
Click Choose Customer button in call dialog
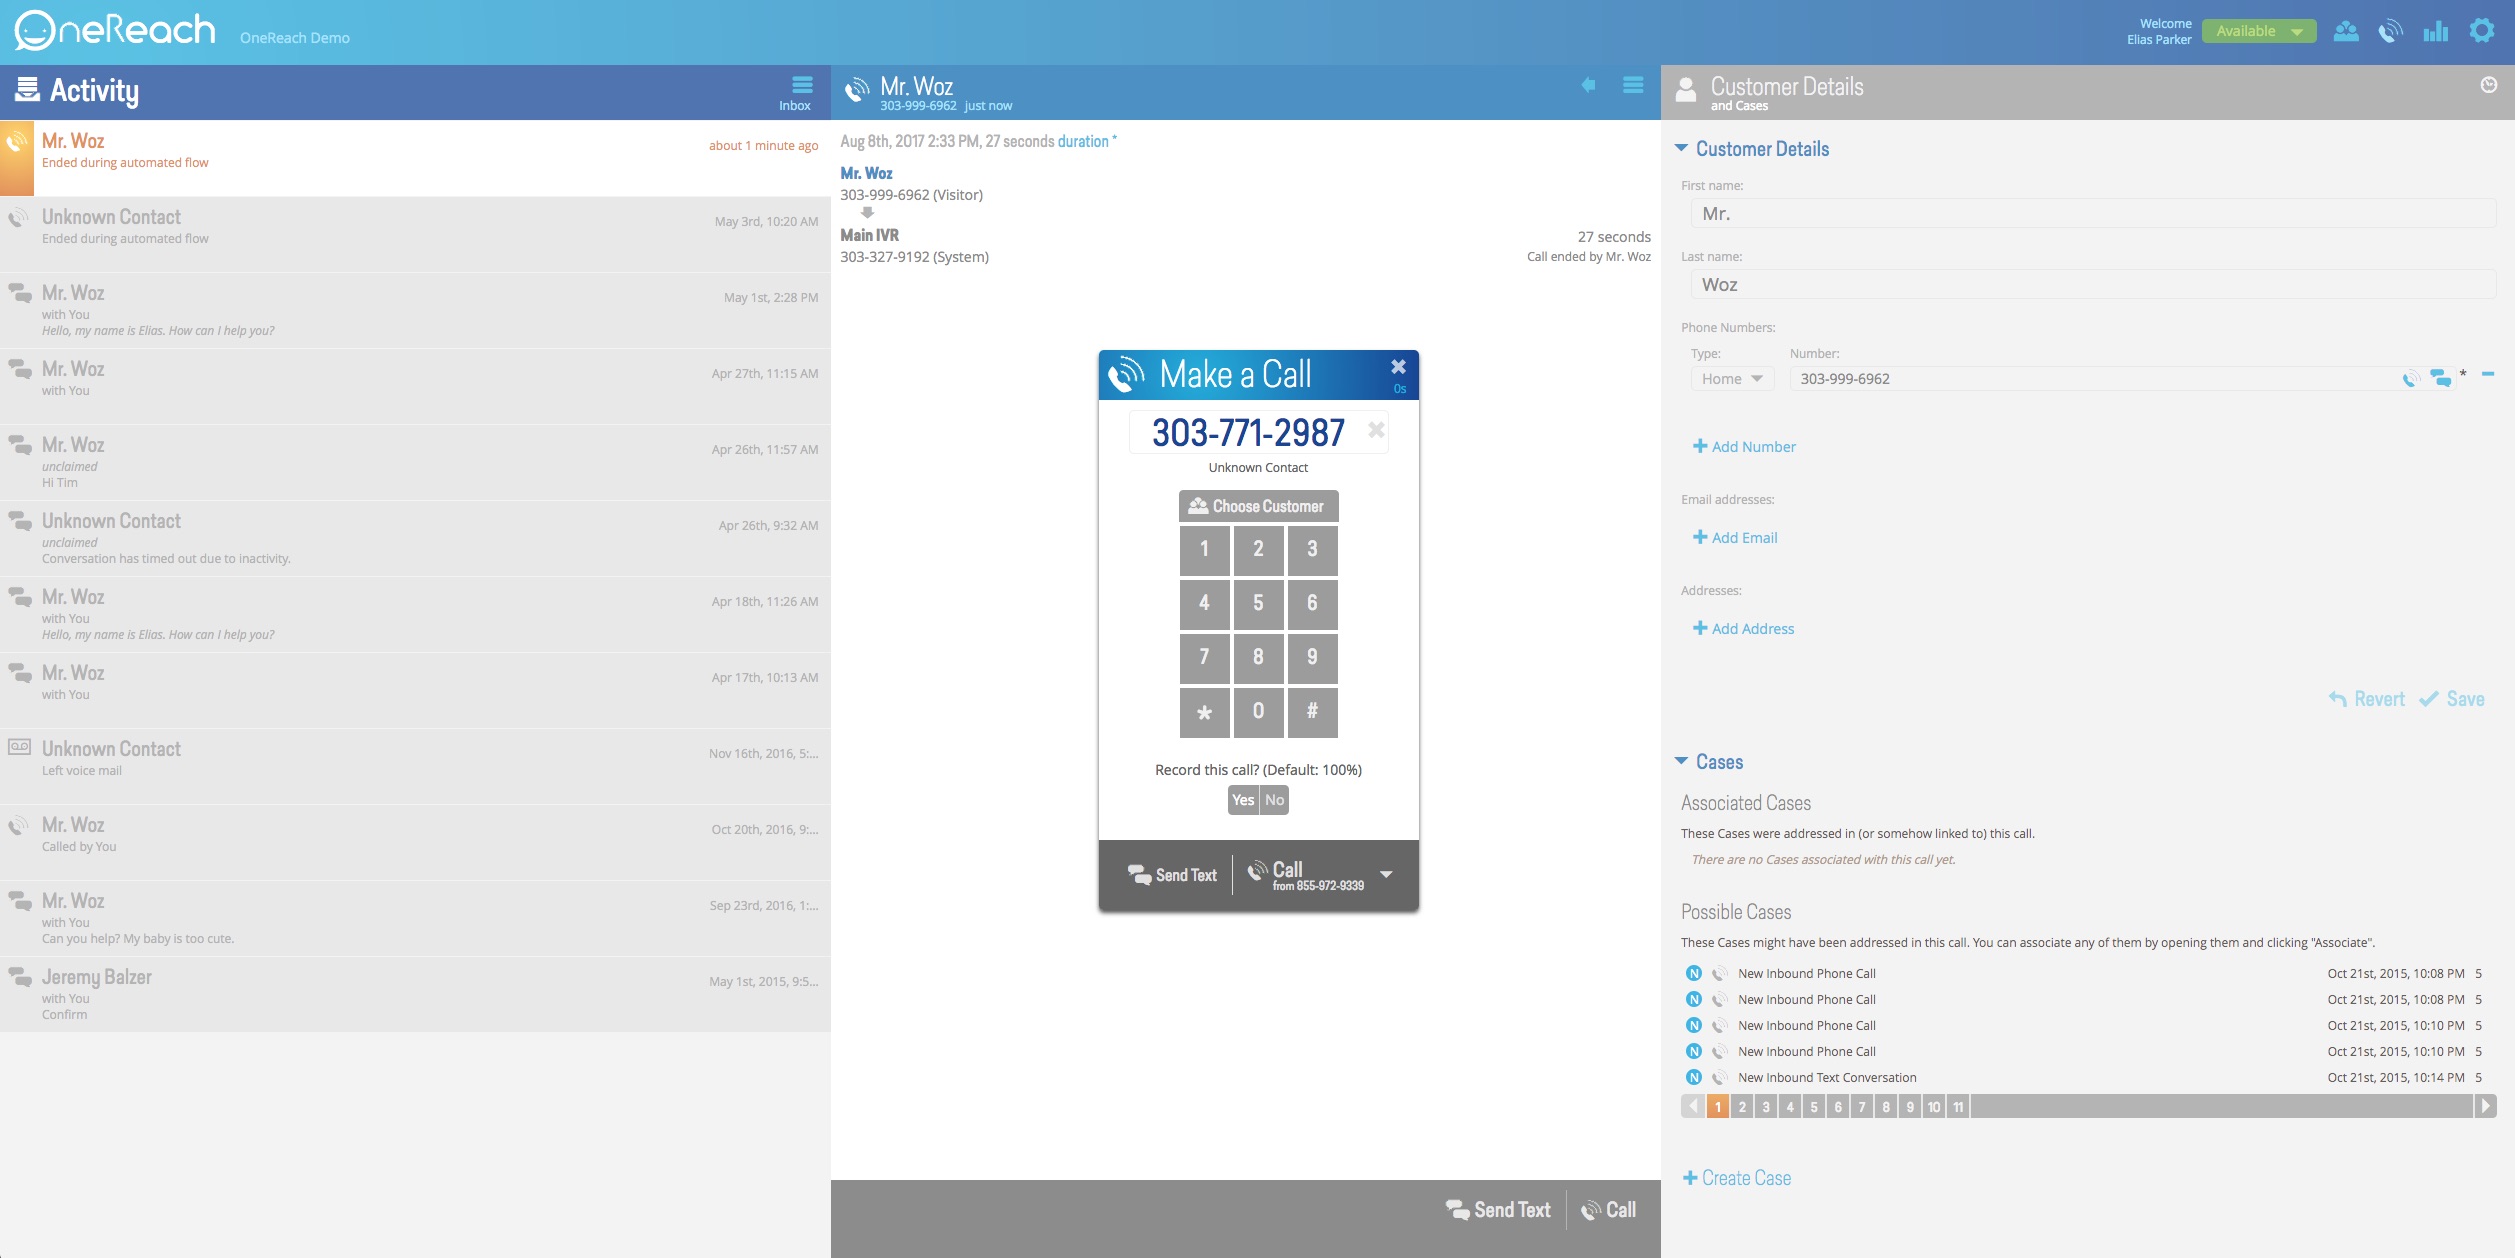(x=1258, y=507)
